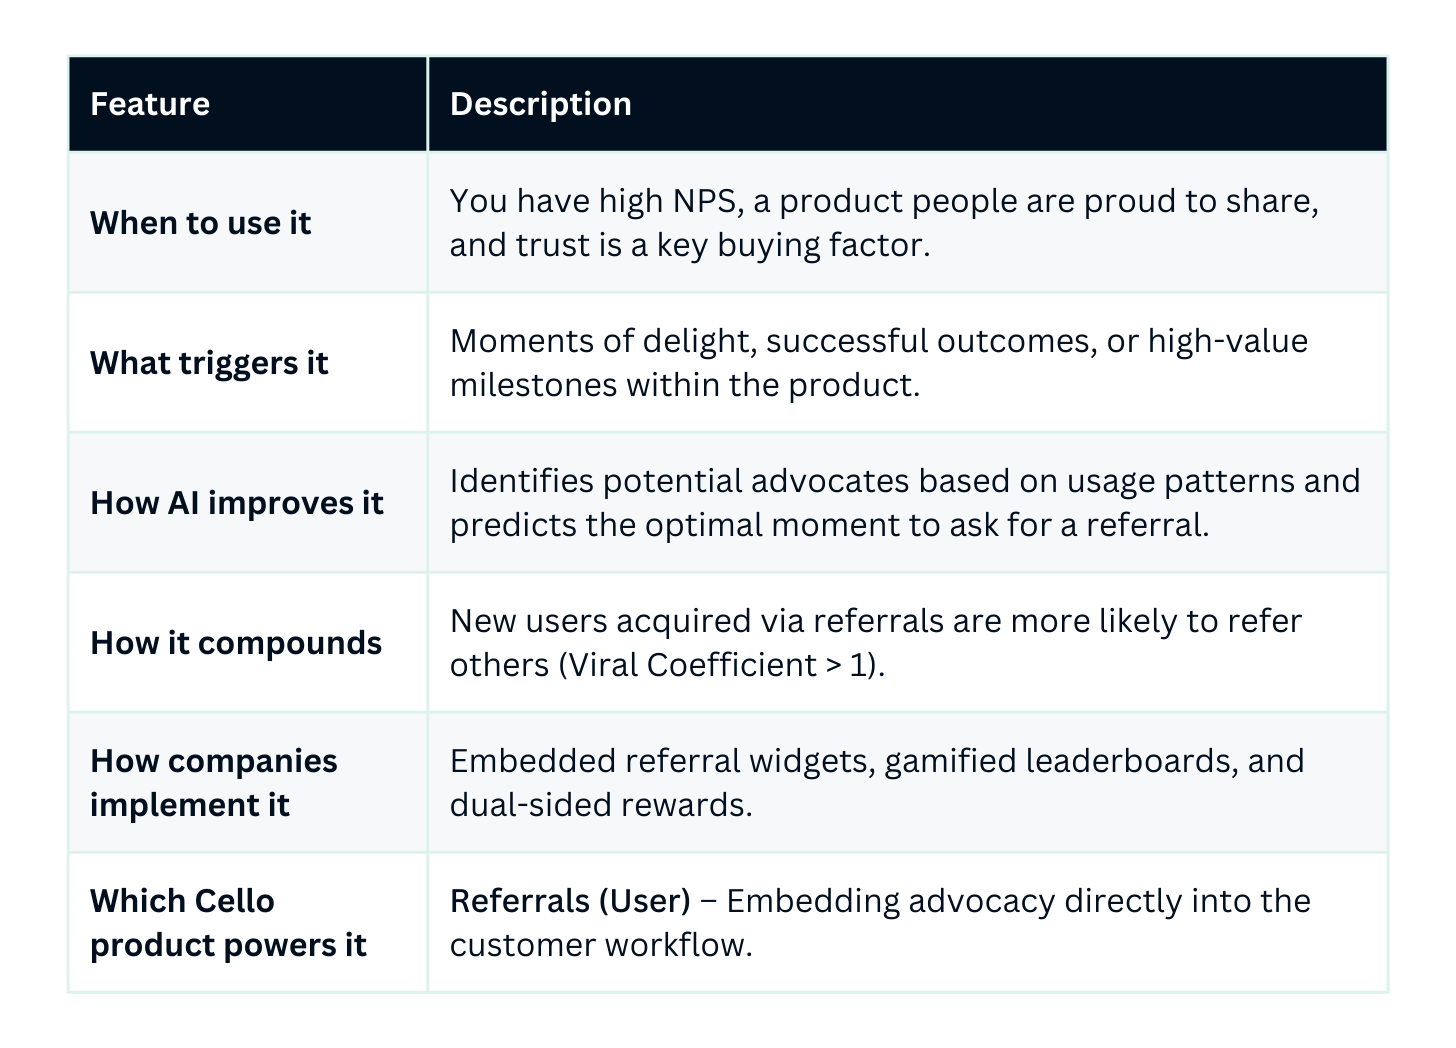Select the "How AI improves it" cell
The height and width of the screenshot is (1048, 1456).
click(236, 503)
